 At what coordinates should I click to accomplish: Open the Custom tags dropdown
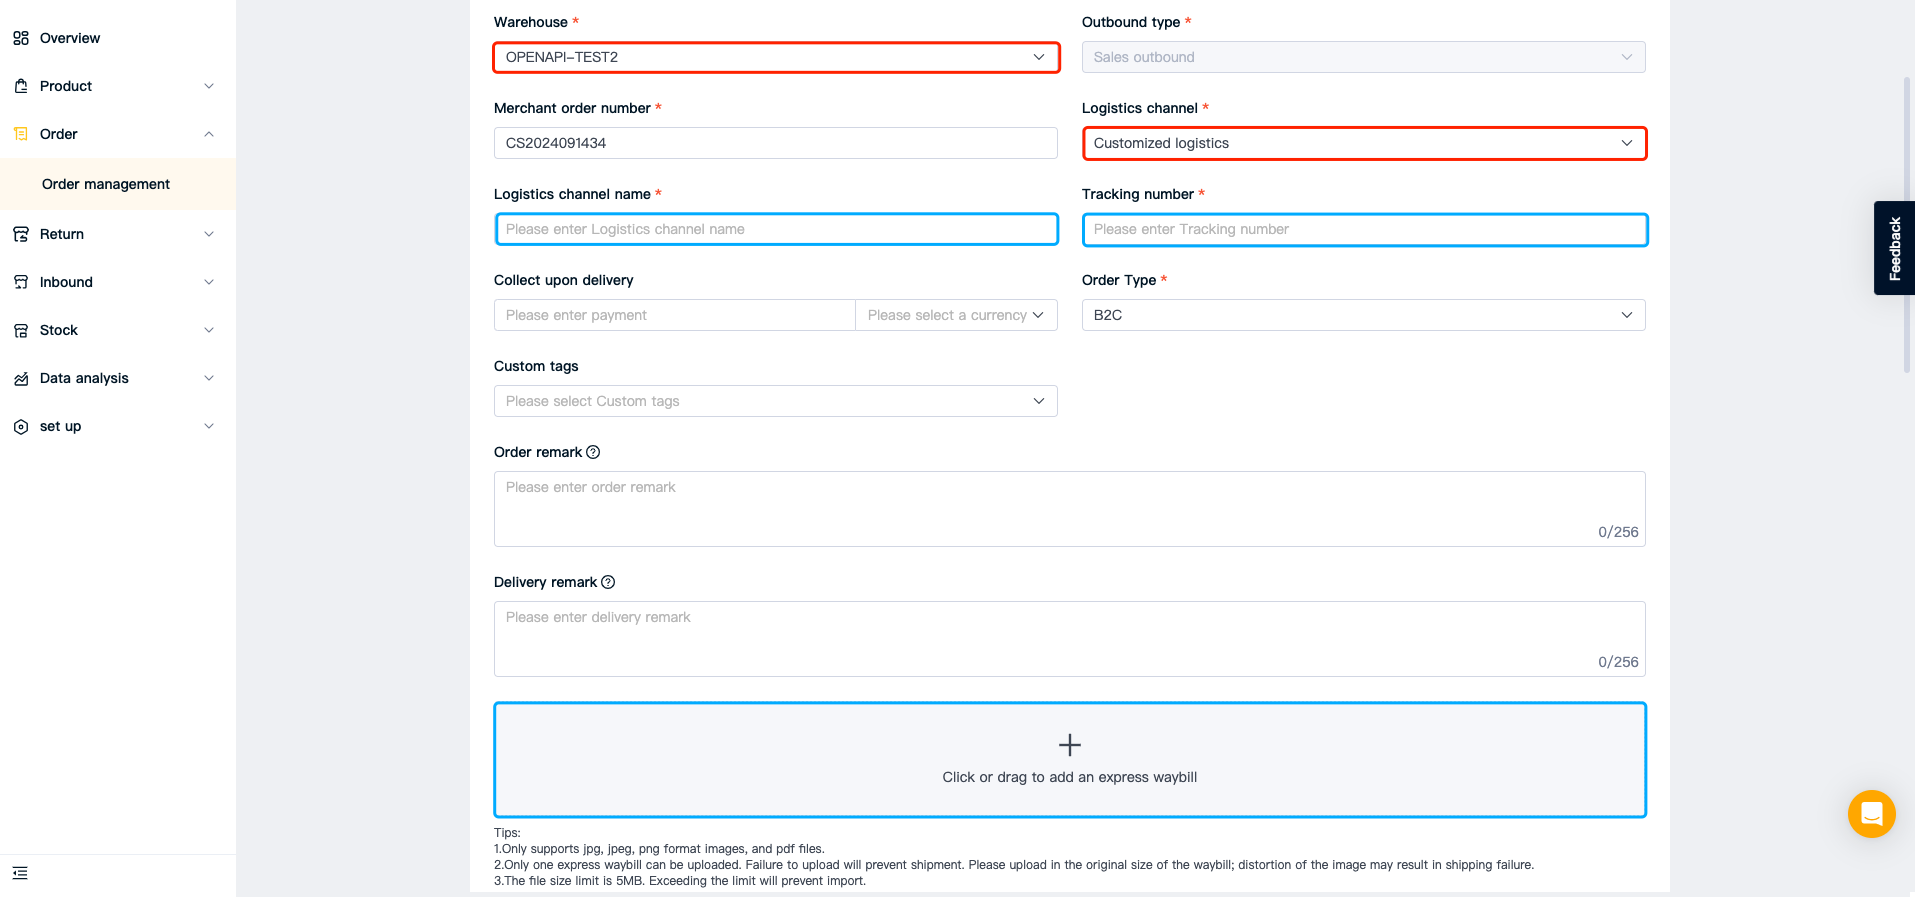click(776, 401)
